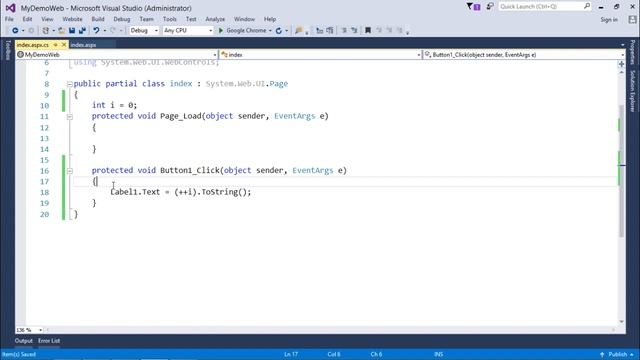Image resolution: width=640 pixels, height=360 pixels.
Task: Toggle a bookmark with bookmark icon
Action: (368, 31)
